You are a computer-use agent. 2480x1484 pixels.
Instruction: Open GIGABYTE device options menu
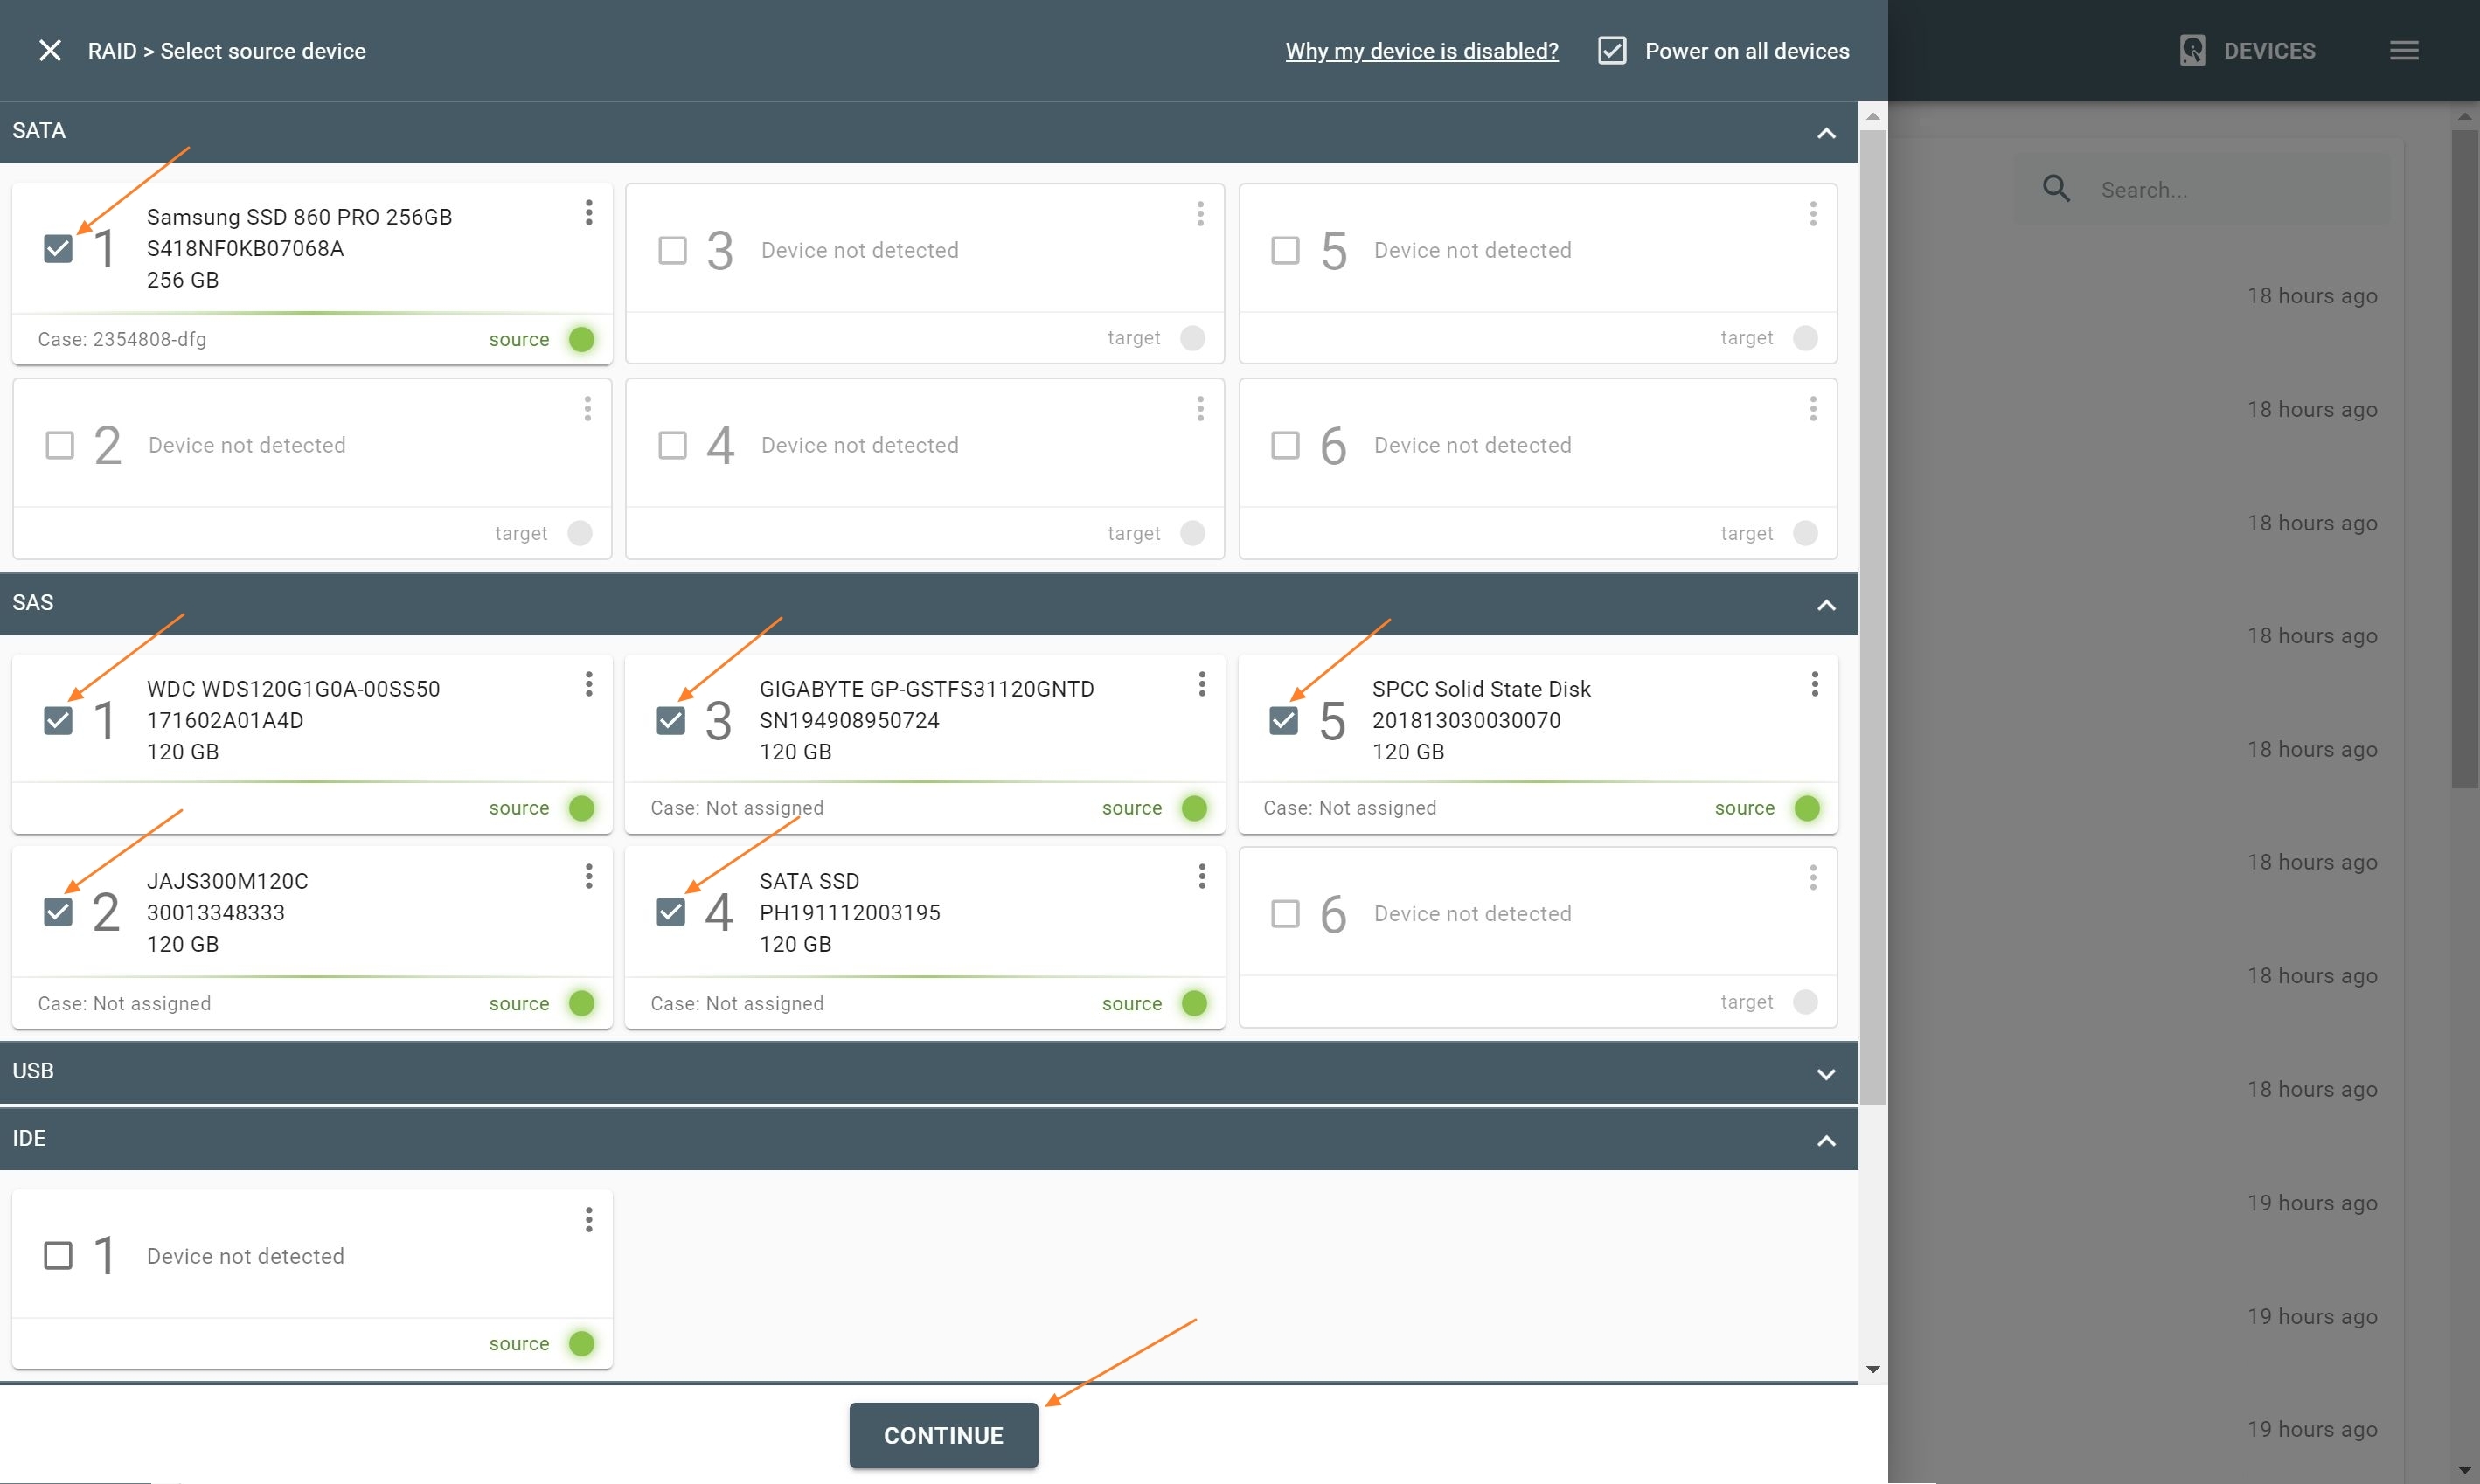[x=1202, y=683]
